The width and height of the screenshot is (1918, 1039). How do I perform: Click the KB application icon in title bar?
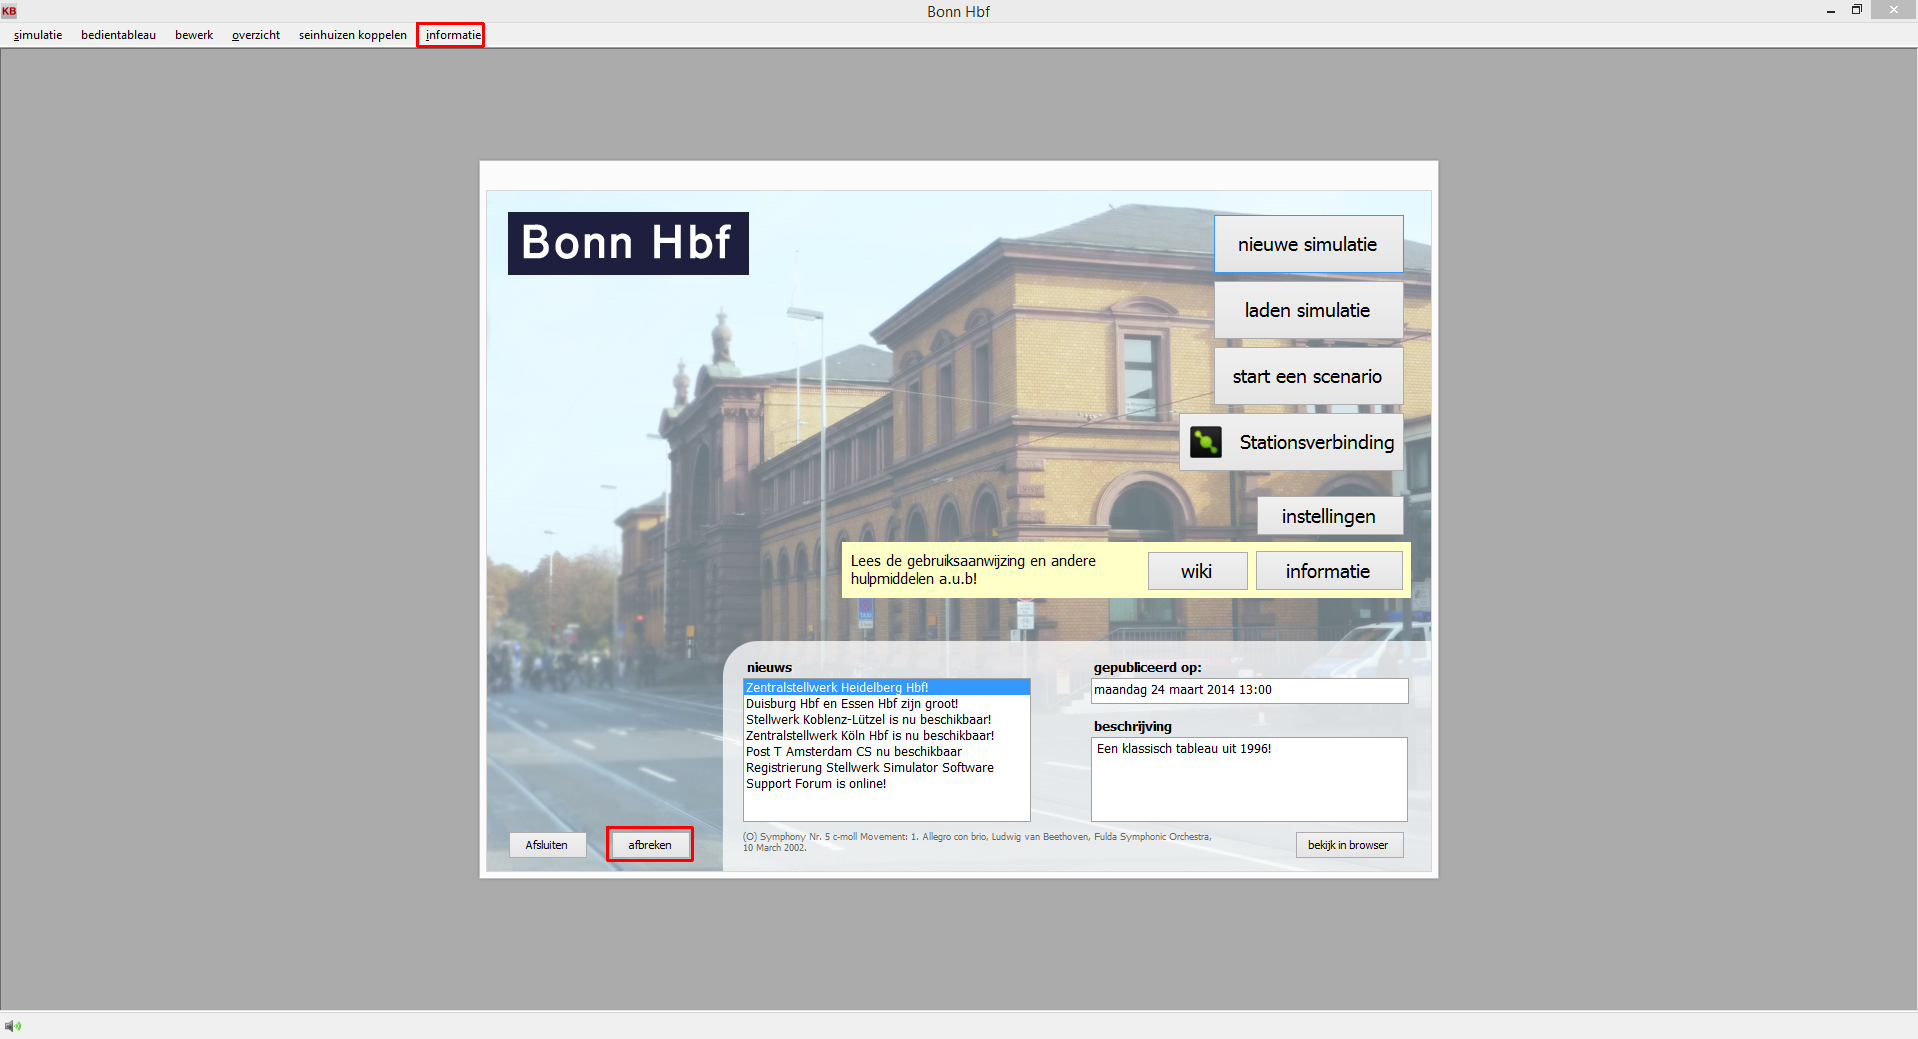(x=9, y=11)
